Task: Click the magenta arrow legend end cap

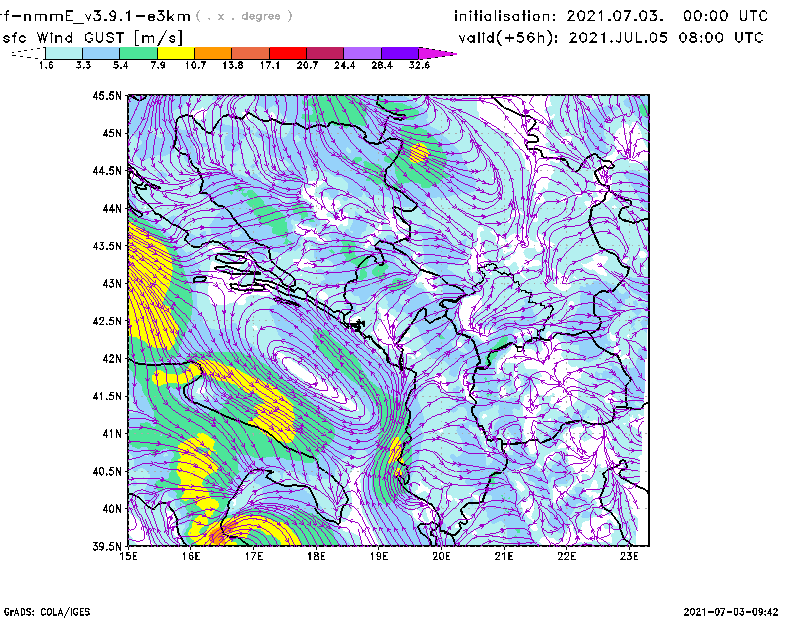Action: pyautogui.click(x=437, y=53)
